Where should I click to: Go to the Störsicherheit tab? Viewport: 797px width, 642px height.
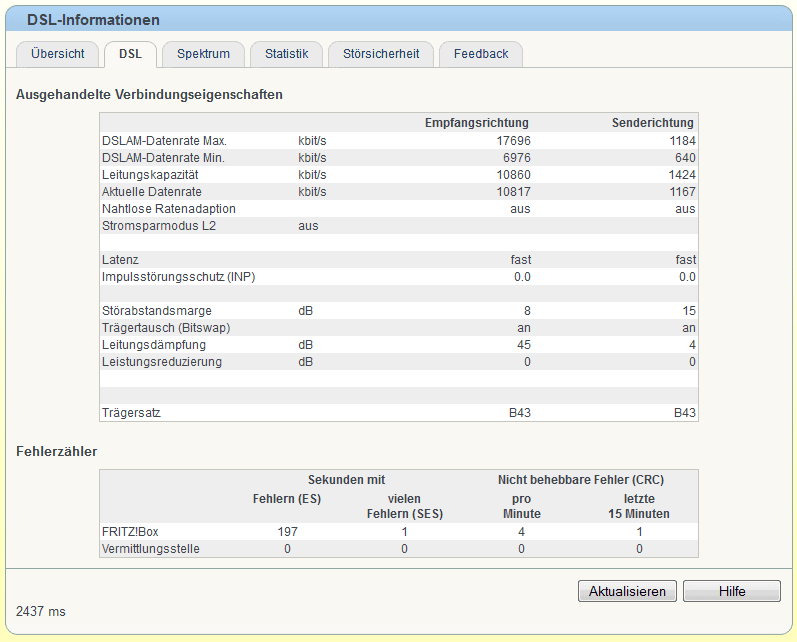pyautogui.click(x=381, y=54)
